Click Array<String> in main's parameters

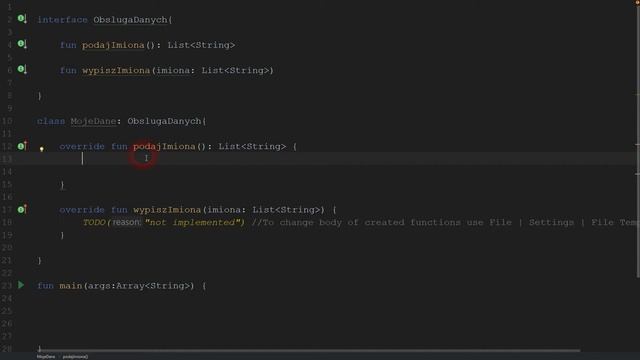153,286
